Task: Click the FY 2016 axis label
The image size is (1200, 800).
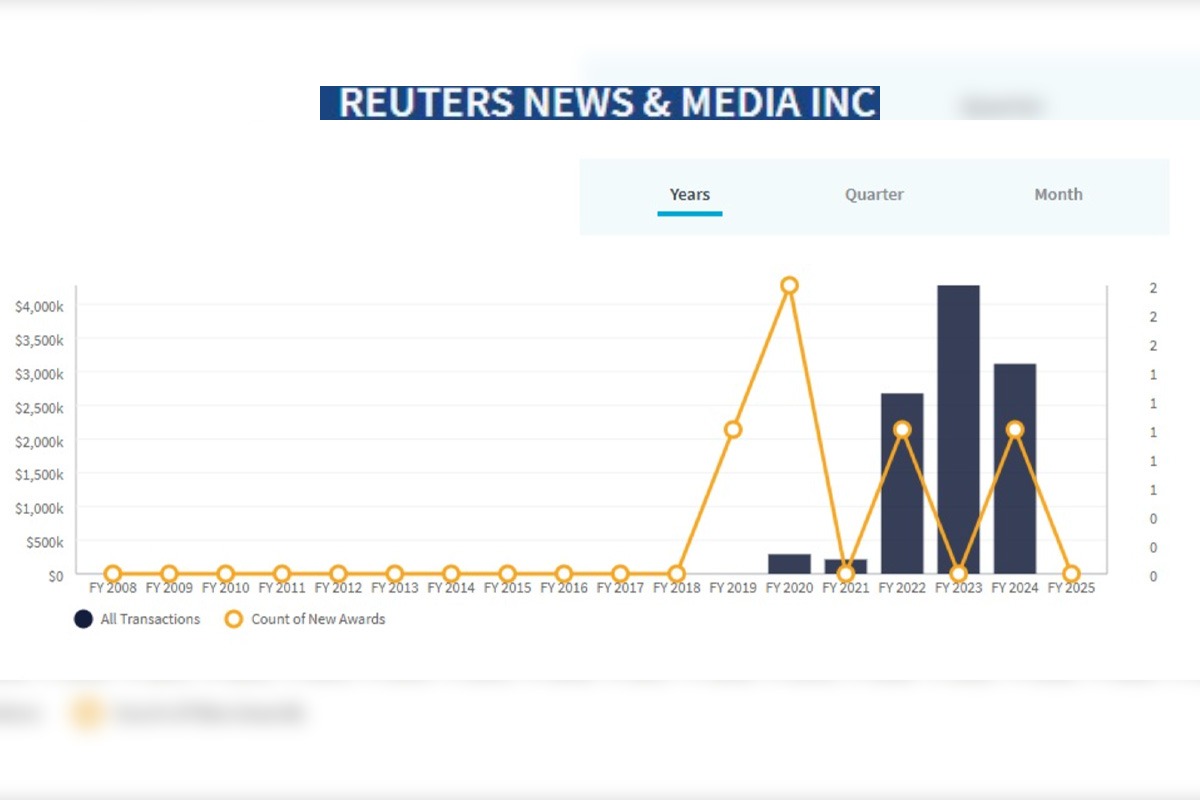Action: (564, 588)
